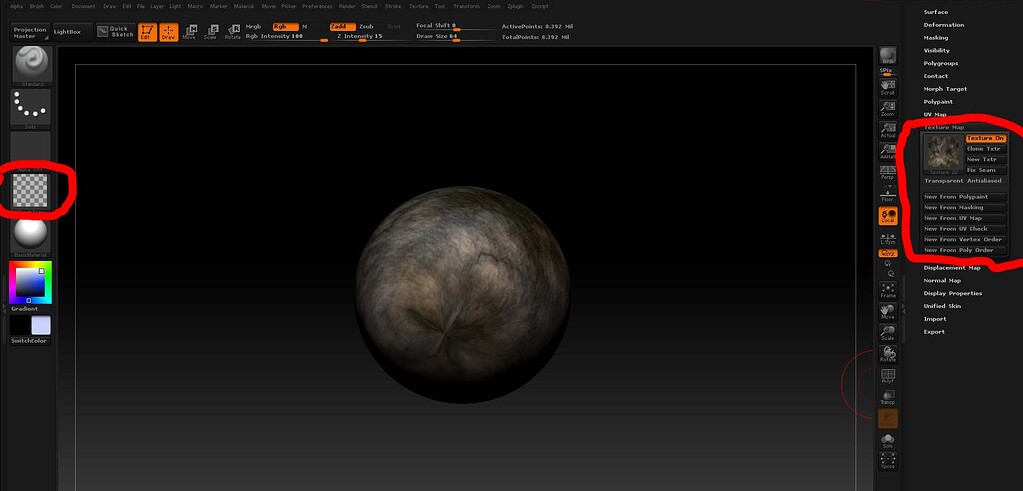Expand the Displacement Map section
This screenshot has height=491, width=1023.
pyautogui.click(x=951, y=268)
